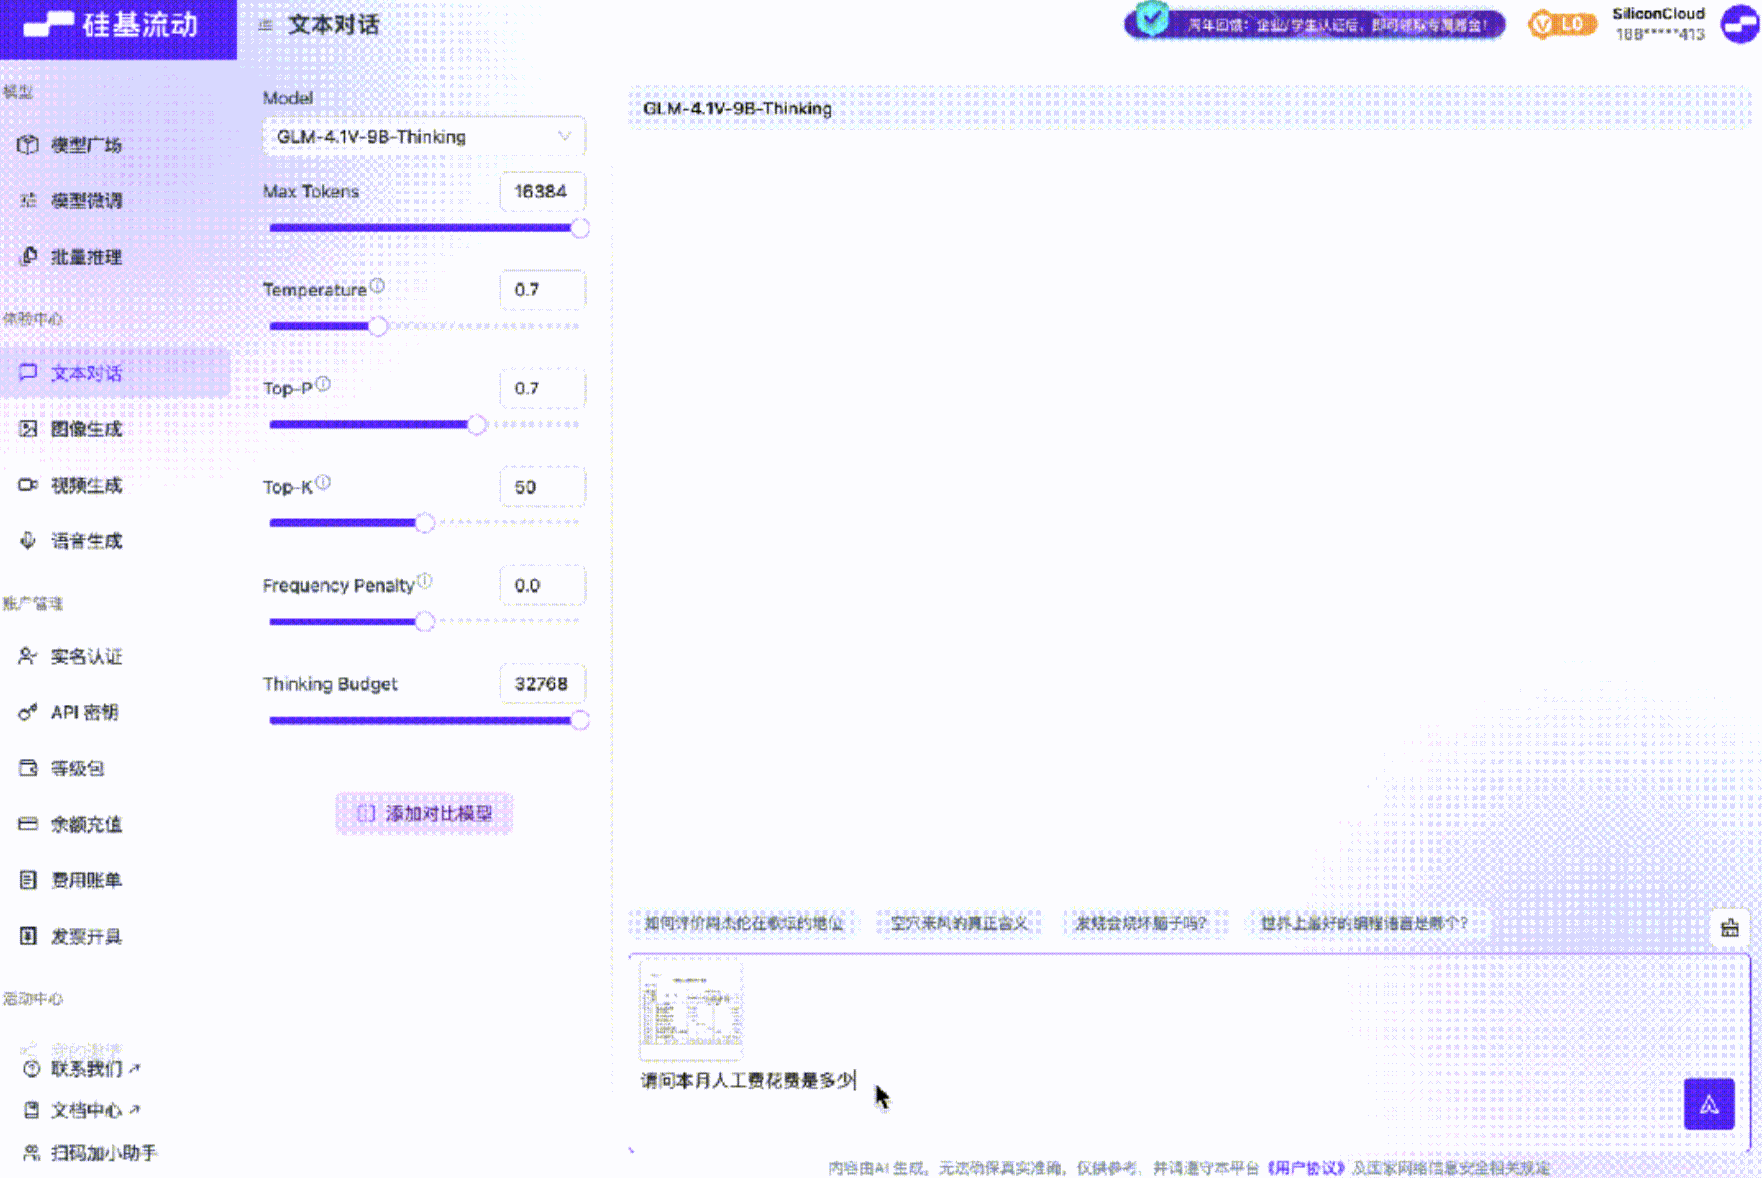Click the L0 level badge icon
Screen dimensions: 1762x1178
(x=1562, y=24)
